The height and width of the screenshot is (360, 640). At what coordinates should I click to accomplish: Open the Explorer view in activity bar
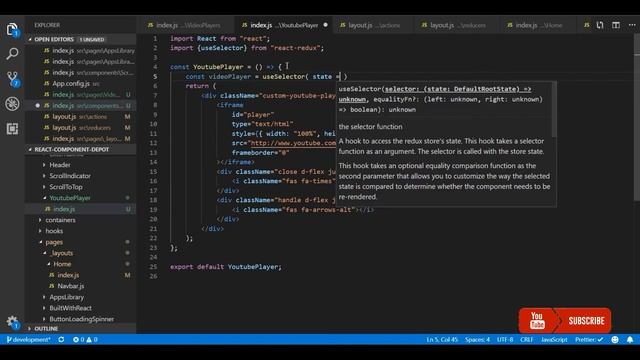12,30
